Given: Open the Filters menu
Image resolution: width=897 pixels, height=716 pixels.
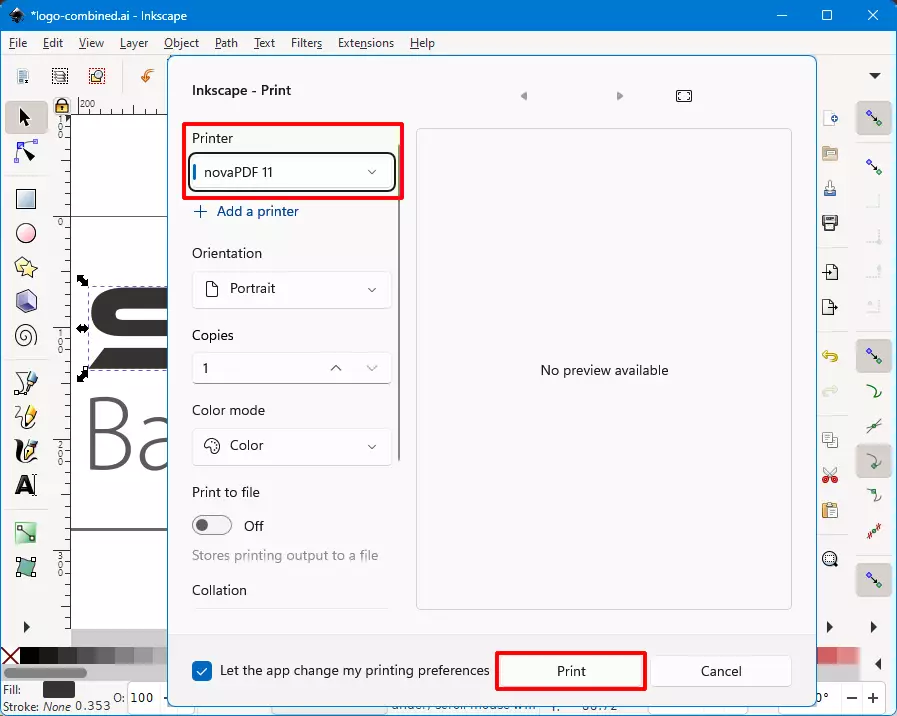Looking at the screenshot, I should (x=306, y=43).
